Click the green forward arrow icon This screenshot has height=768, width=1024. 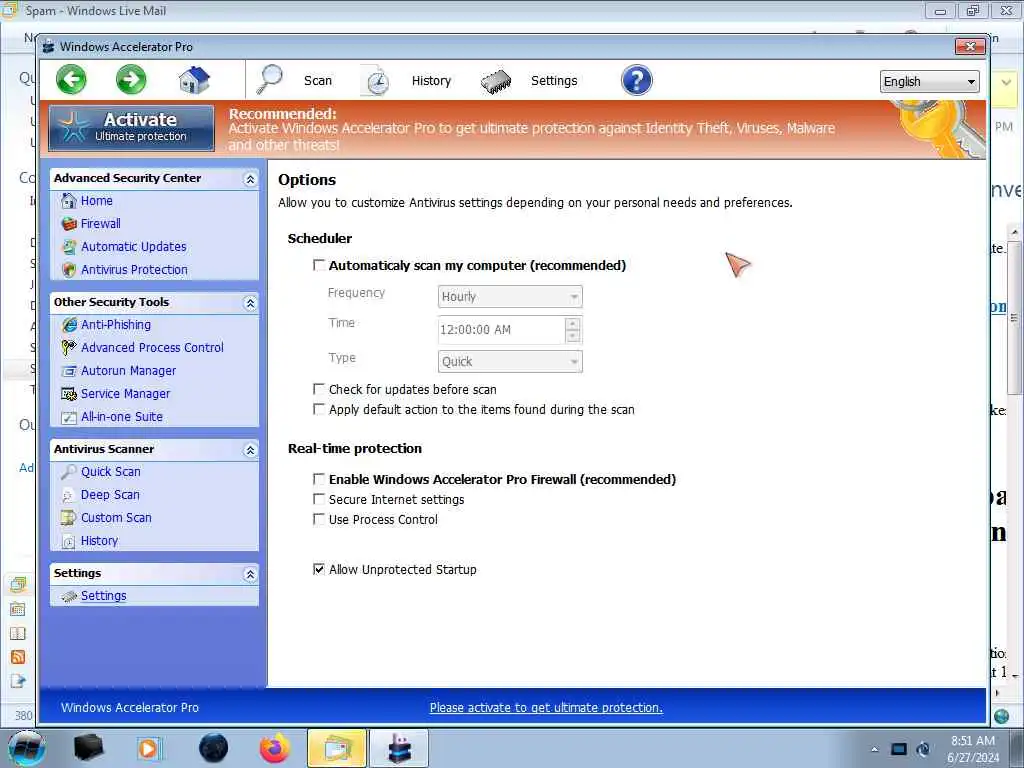click(131, 80)
